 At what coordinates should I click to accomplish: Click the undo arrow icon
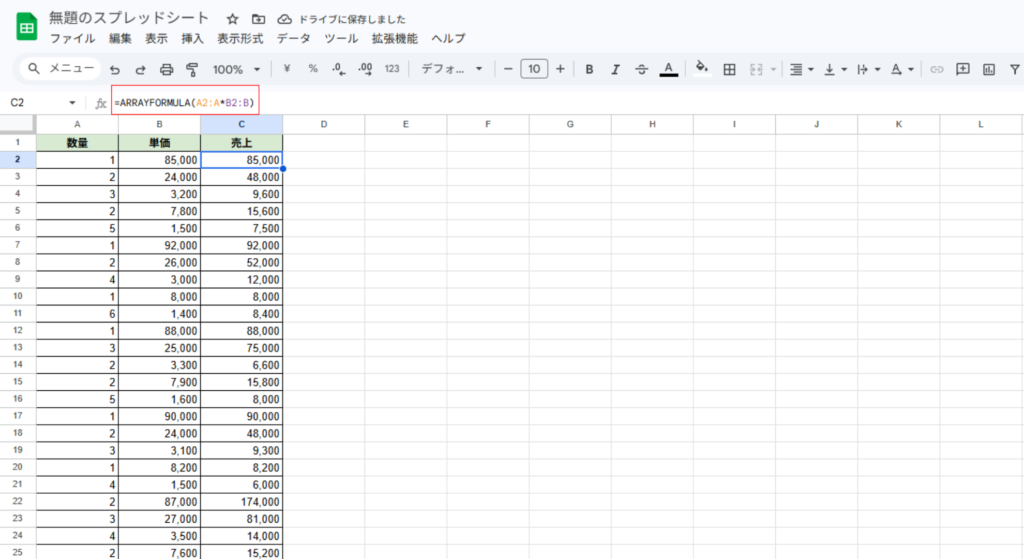tap(115, 70)
